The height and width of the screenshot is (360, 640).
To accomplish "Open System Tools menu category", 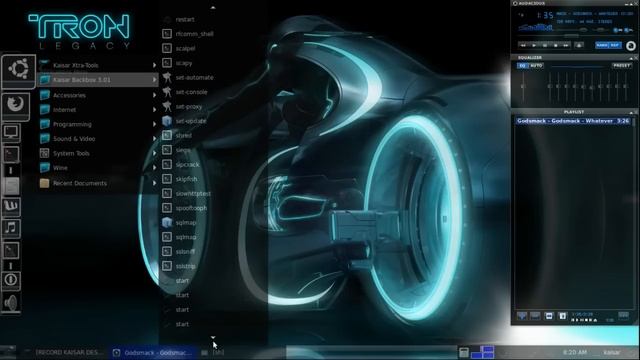I will [x=98, y=153].
